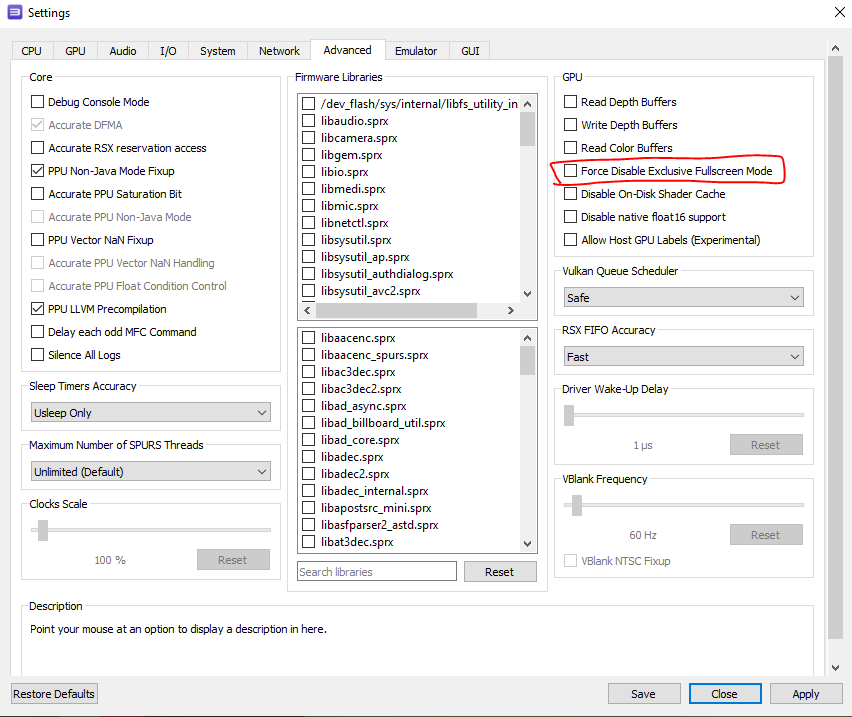Check libcamera.sprx library
Image resolution: width=852 pixels, height=717 pixels.
[308, 138]
